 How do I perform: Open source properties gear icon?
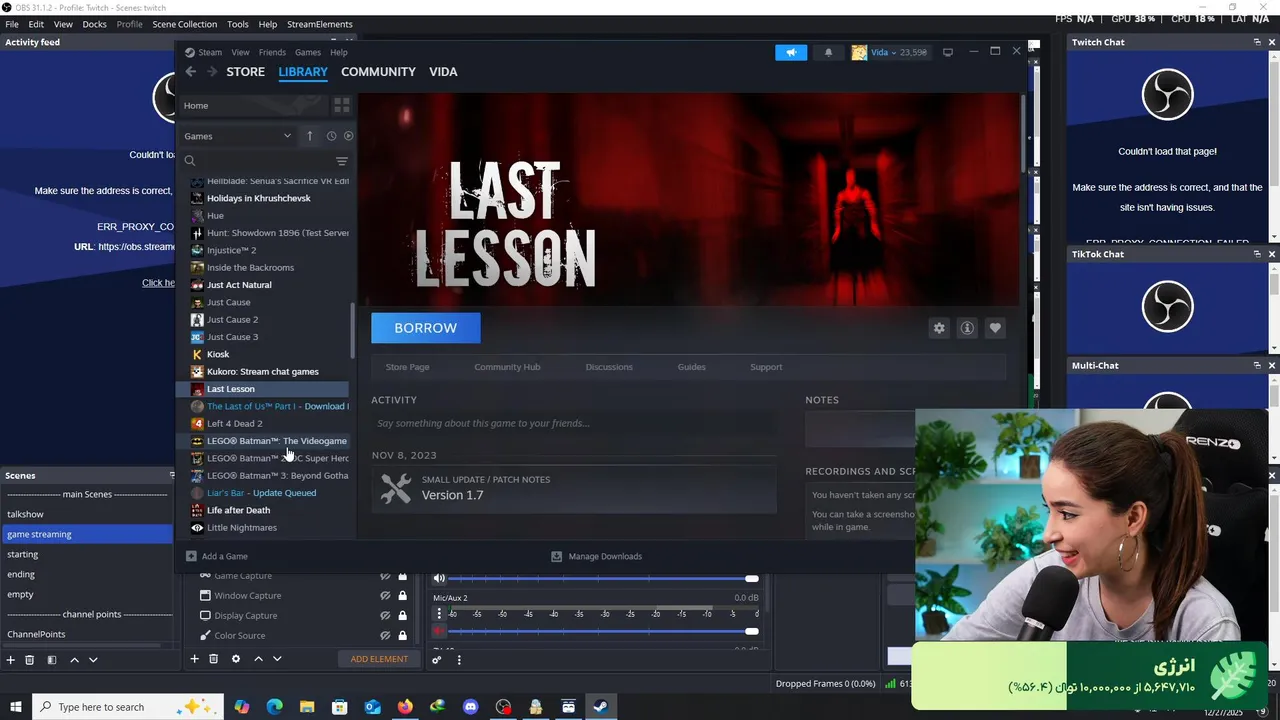coord(236,659)
